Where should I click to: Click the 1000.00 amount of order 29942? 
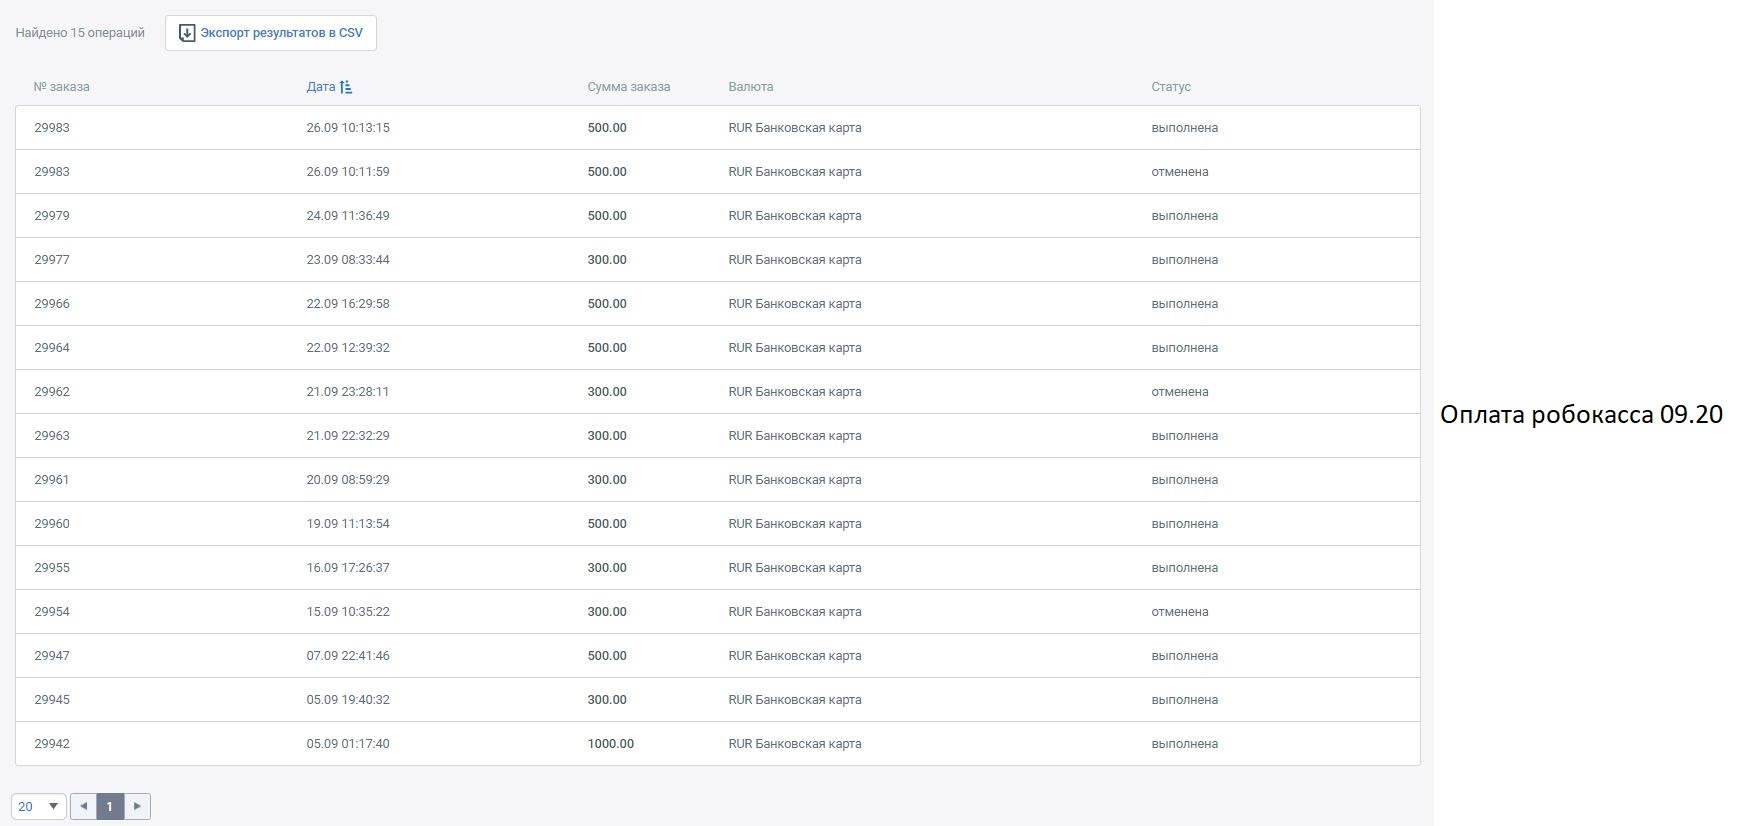[610, 744]
